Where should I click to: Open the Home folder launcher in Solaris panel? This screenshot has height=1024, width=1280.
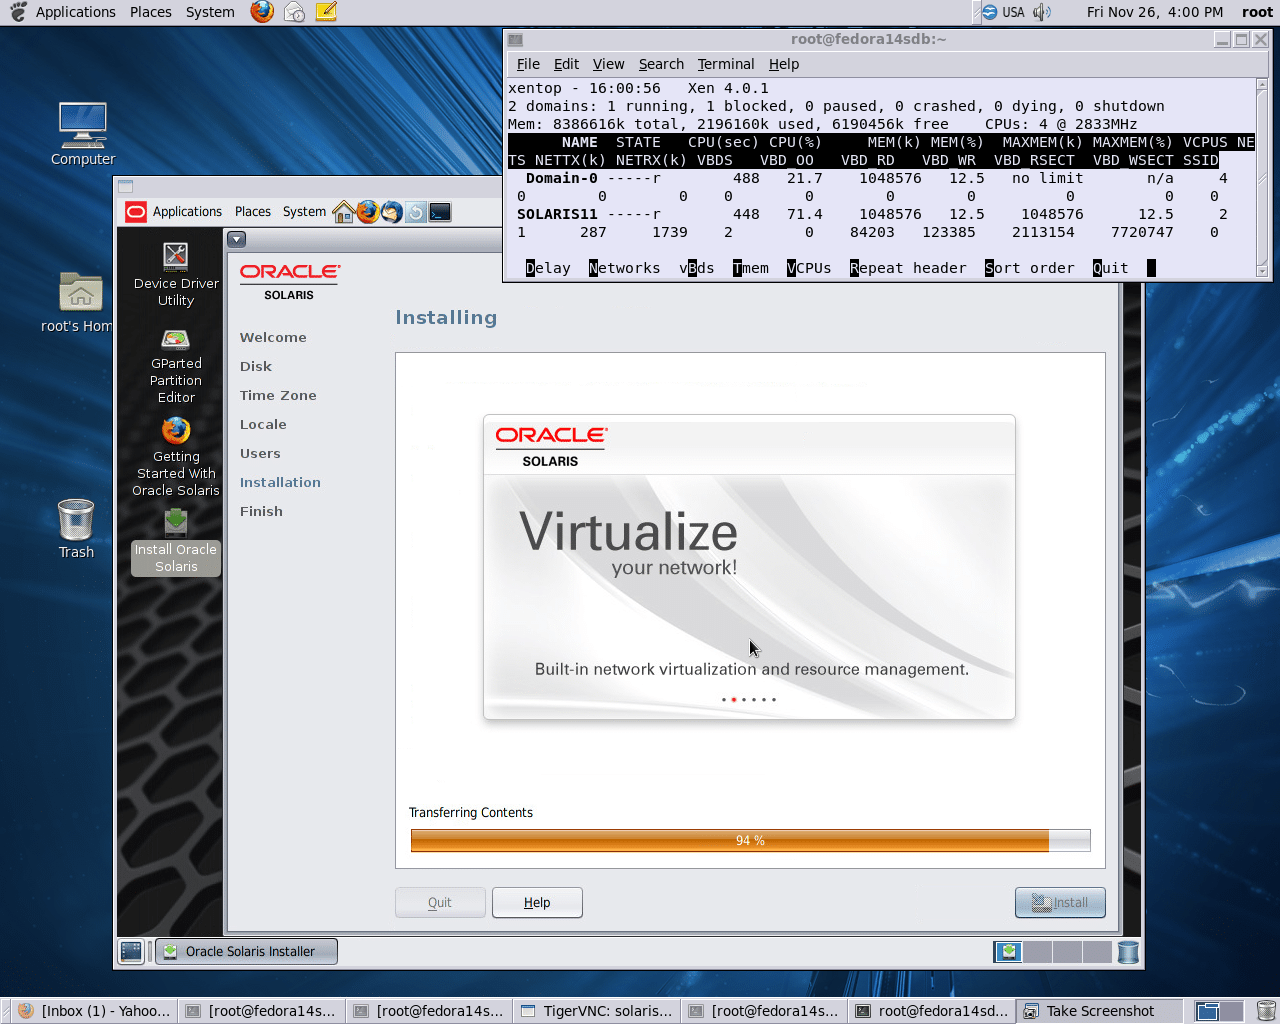(x=343, y=212)
